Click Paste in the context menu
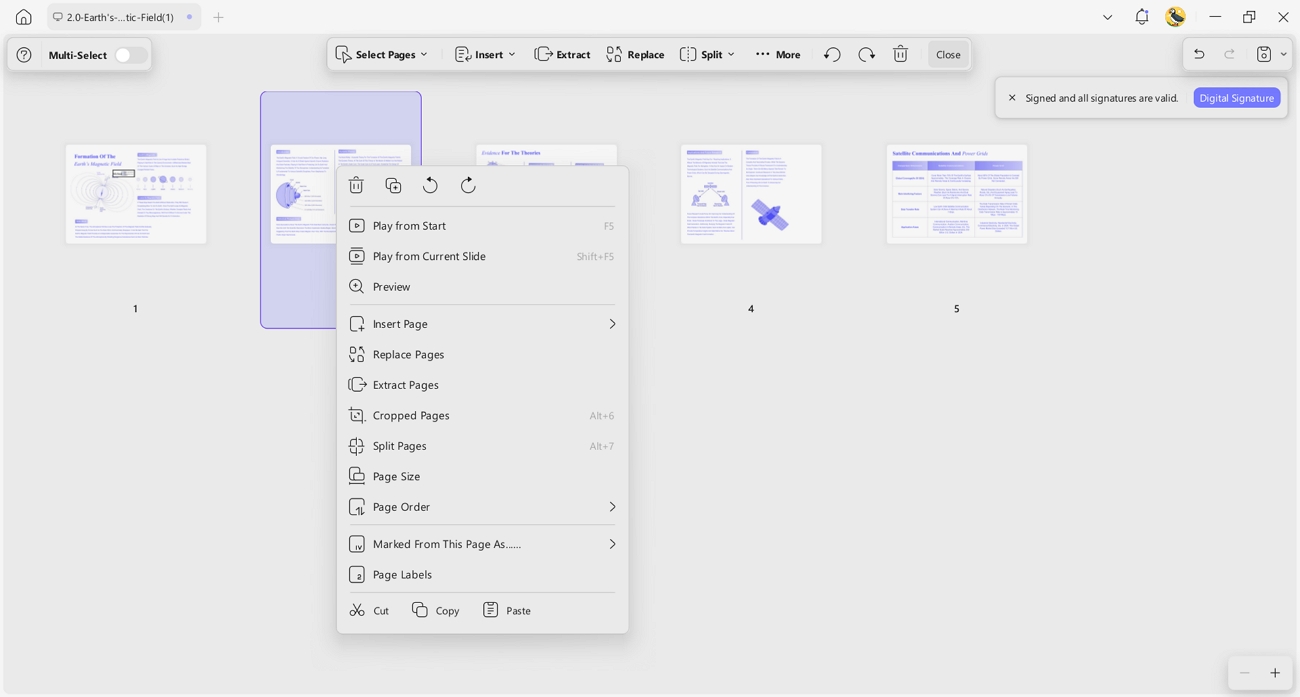 coord(506,610)
